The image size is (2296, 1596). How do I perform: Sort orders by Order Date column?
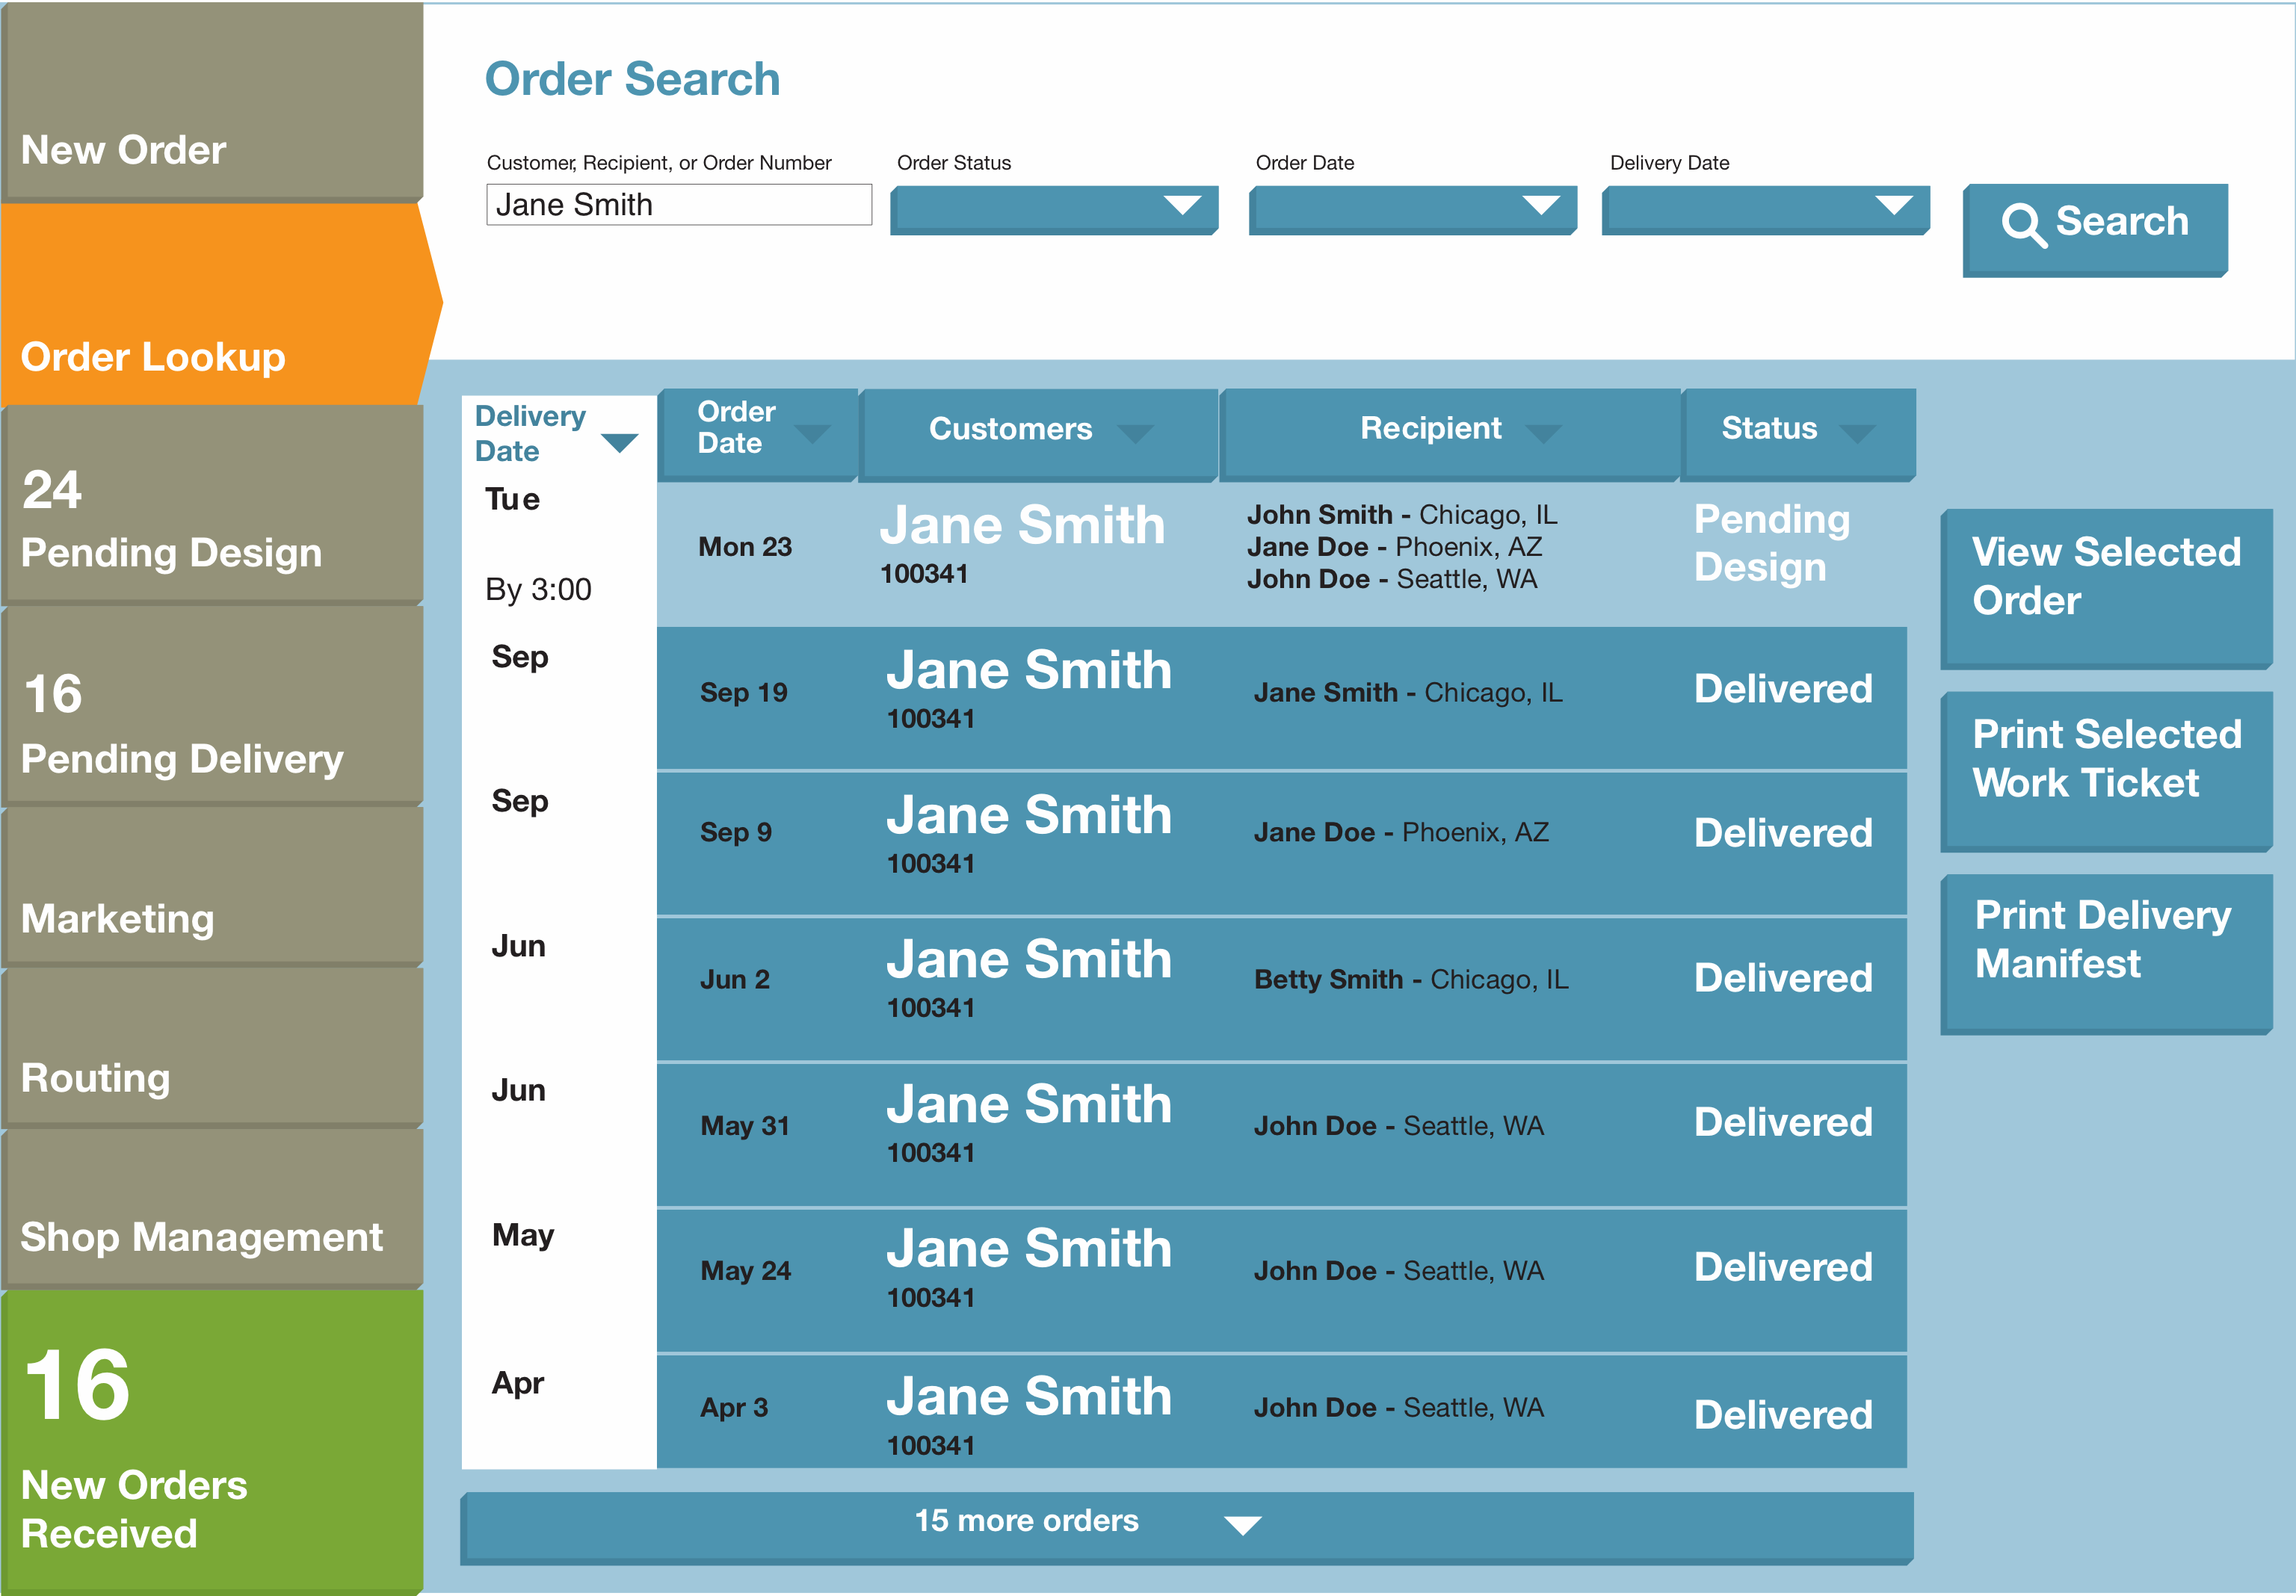pyautogui.click(x=757, y=431)
